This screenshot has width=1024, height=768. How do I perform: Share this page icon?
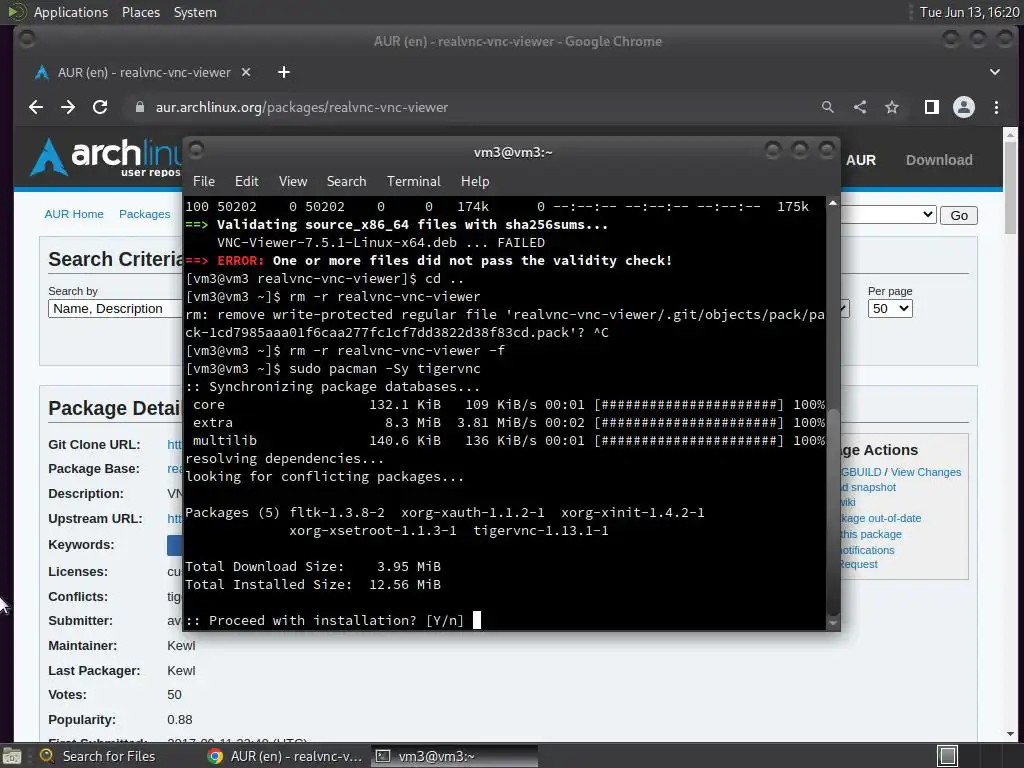pyautogui.click(x=860, y=107)
